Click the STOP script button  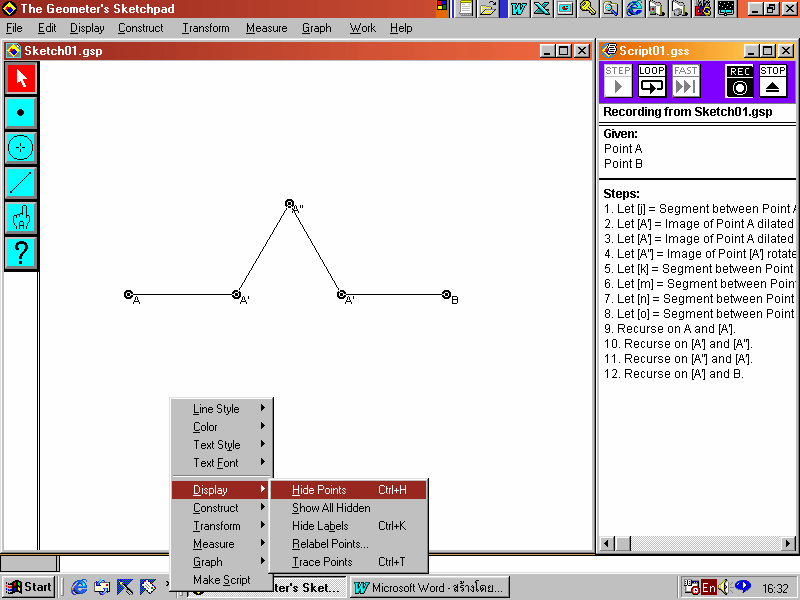tap(772, 81)
